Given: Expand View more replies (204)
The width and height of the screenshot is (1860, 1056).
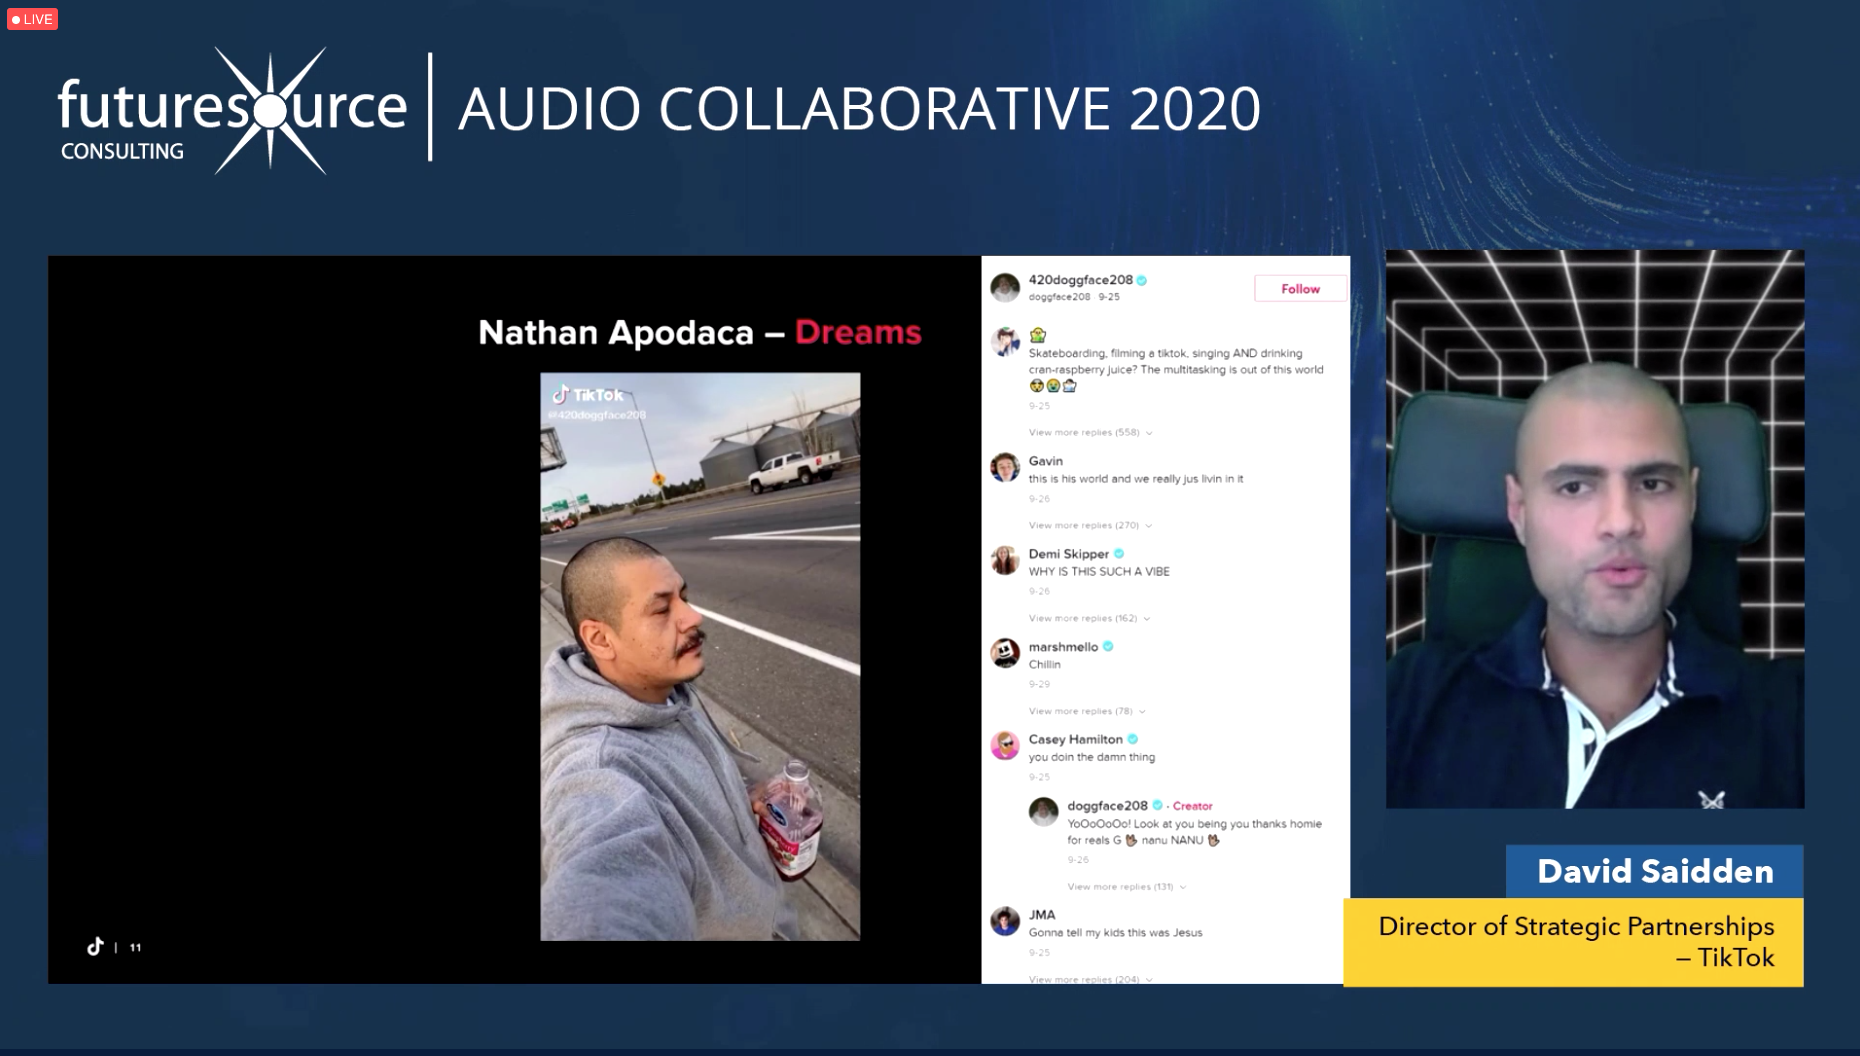Looking at the screenshot, I should point(1090,979).
